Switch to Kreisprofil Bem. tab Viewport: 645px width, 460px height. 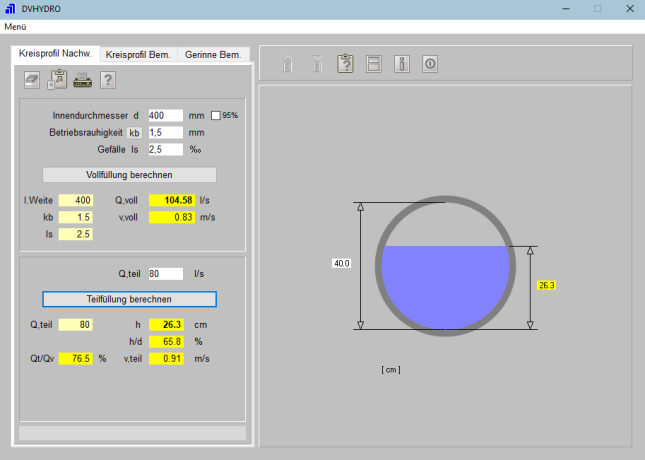click(140, 54)
